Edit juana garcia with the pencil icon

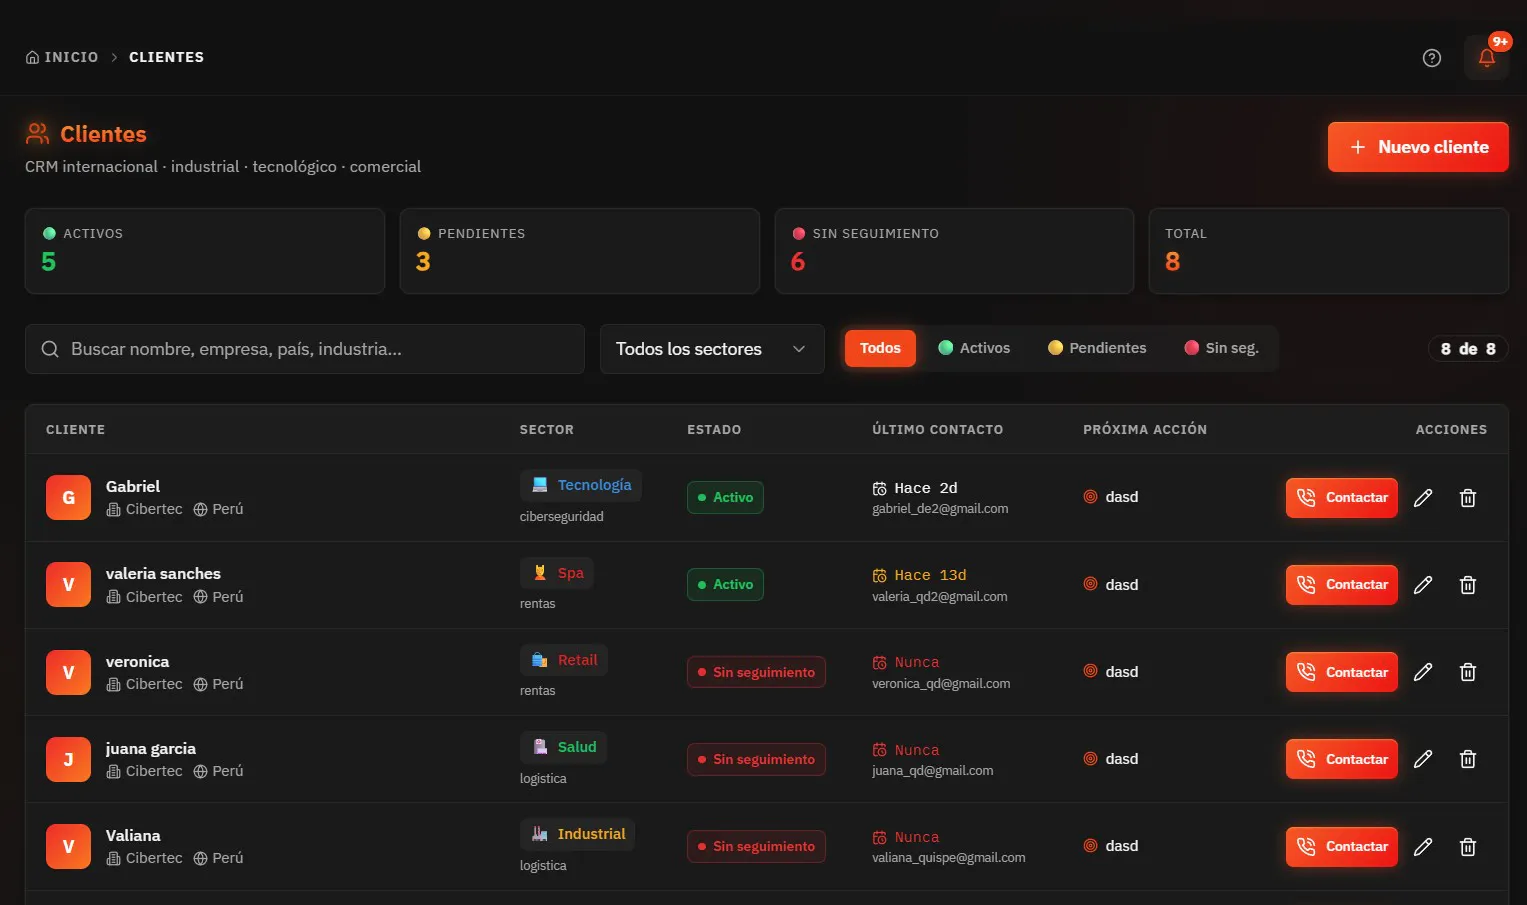1423,759
